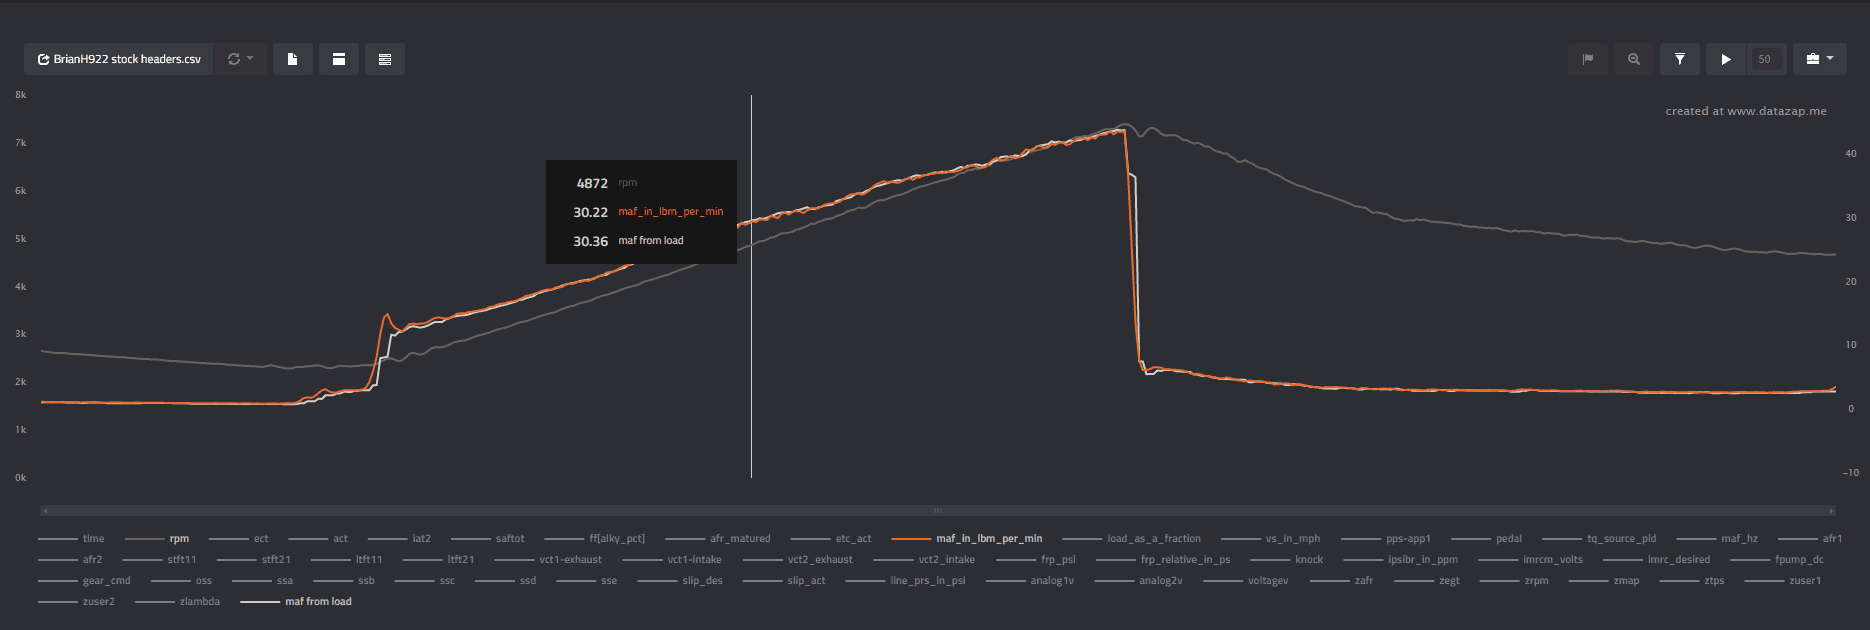Enable the zlambda legend series
1870x630 pixels.
click(x=177, y=602)
